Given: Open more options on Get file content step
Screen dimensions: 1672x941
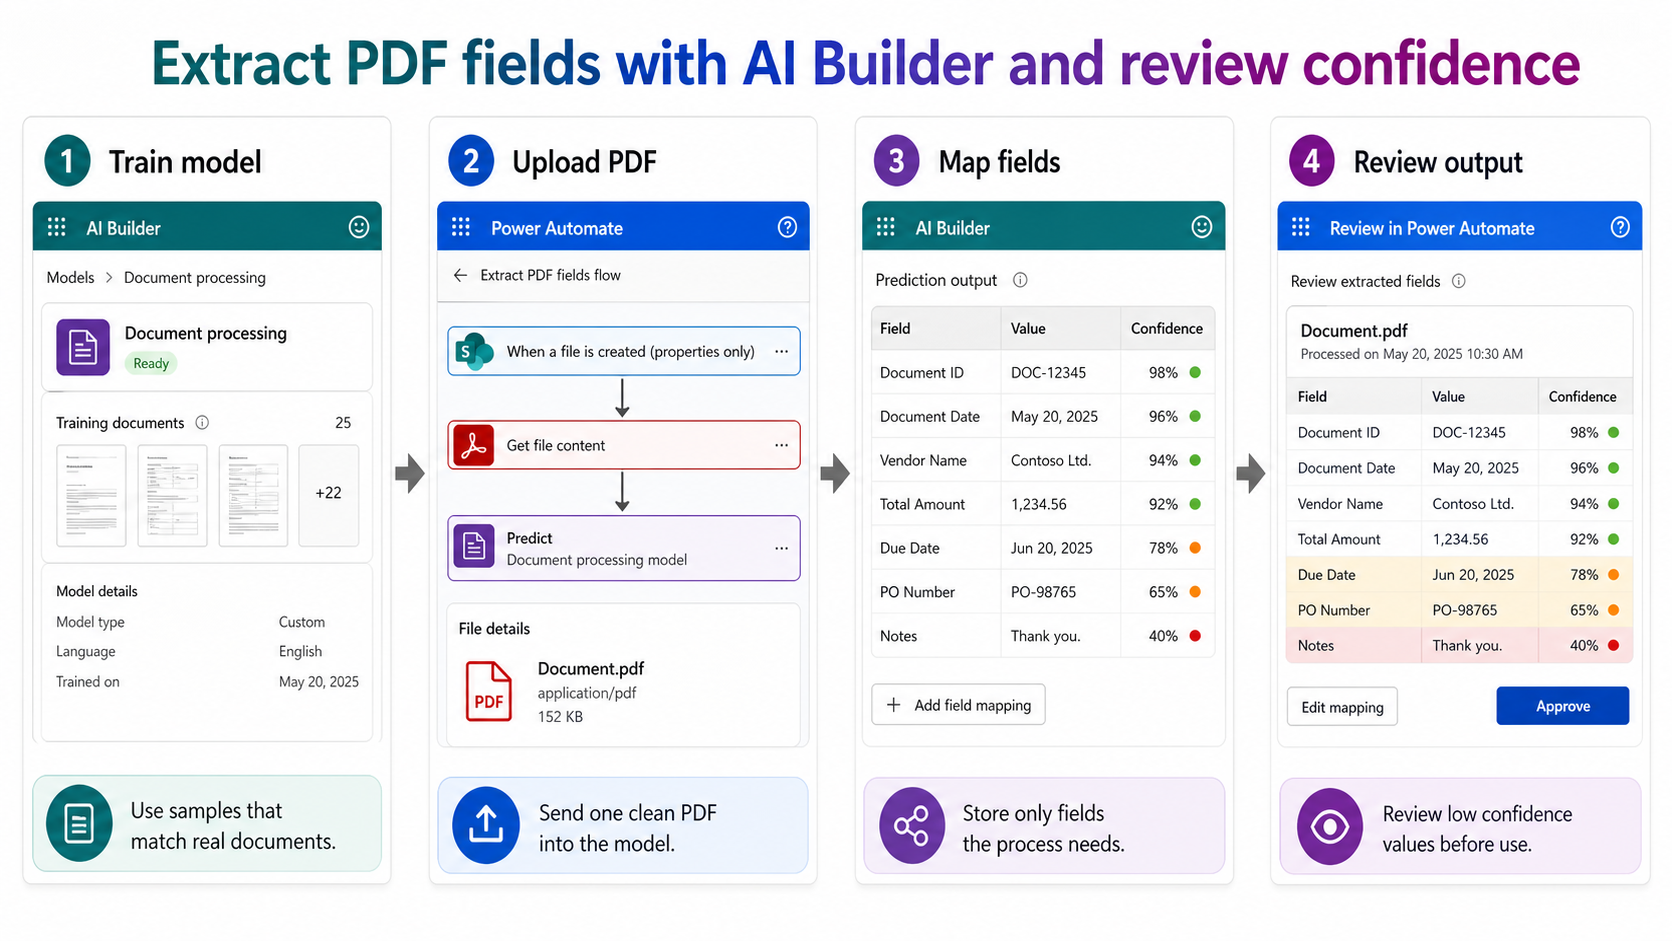Looking at the screenshot, I should click(781, 445).
